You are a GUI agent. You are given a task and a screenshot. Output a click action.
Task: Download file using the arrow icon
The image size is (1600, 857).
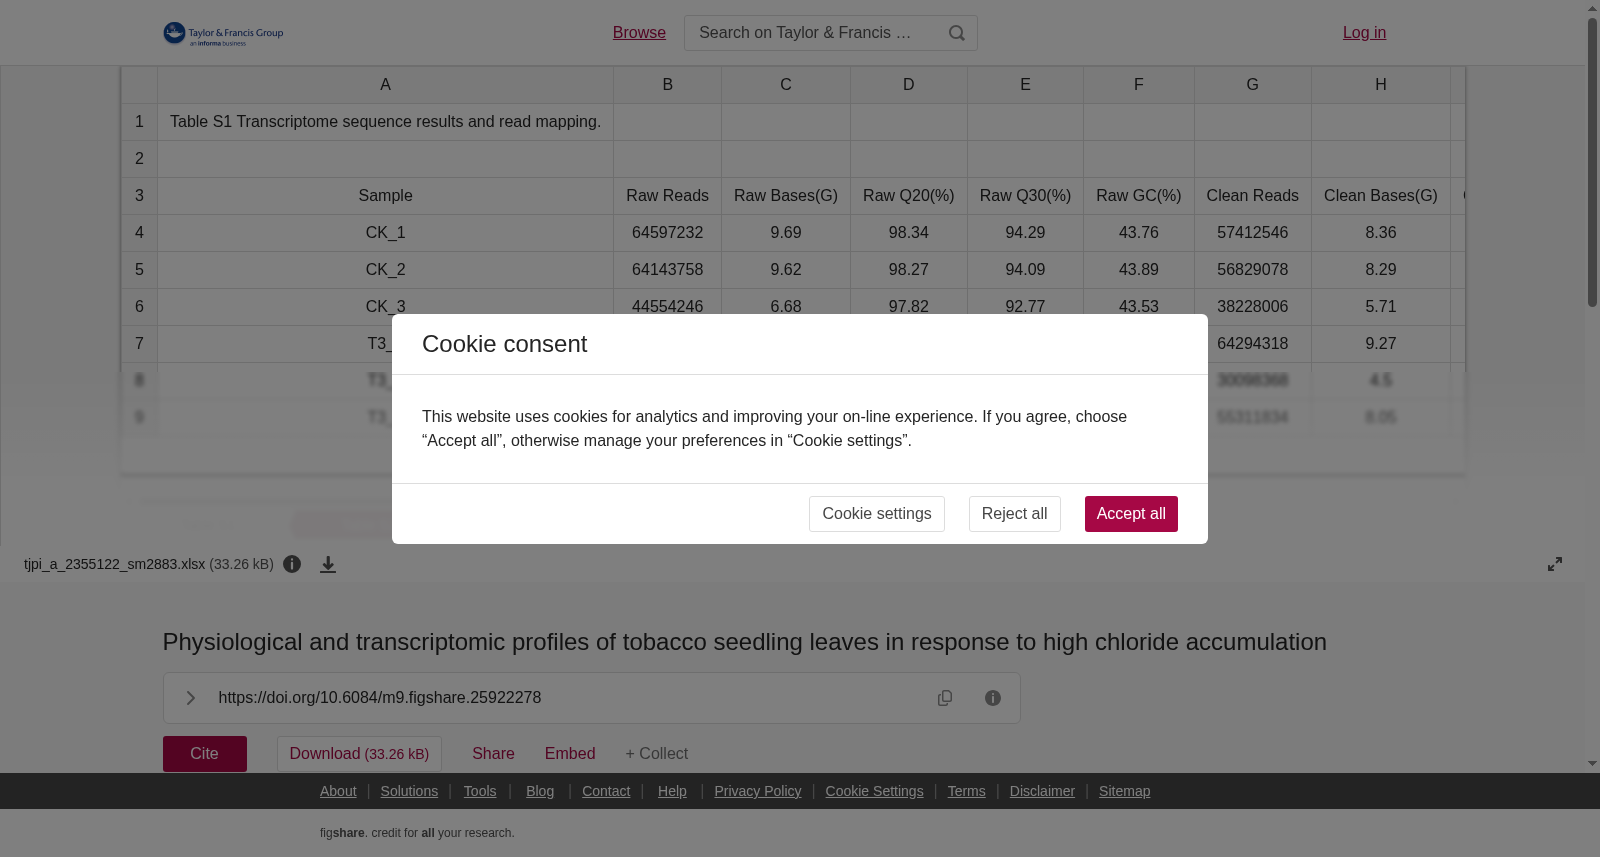pos(328,564)
